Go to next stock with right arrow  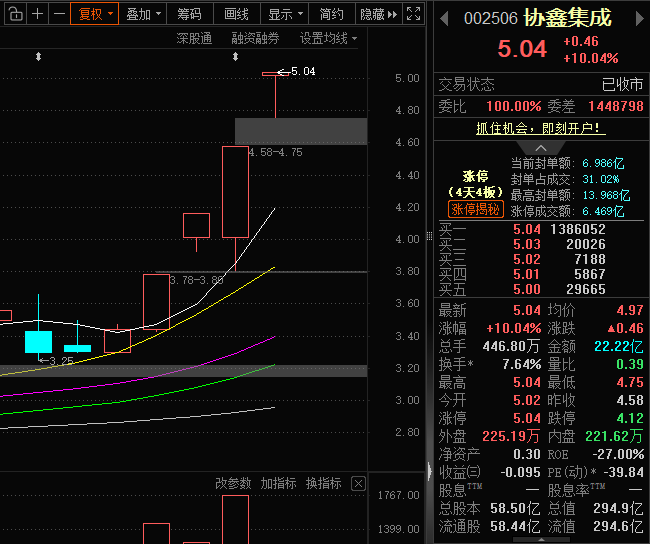click(x=640, y=19)
